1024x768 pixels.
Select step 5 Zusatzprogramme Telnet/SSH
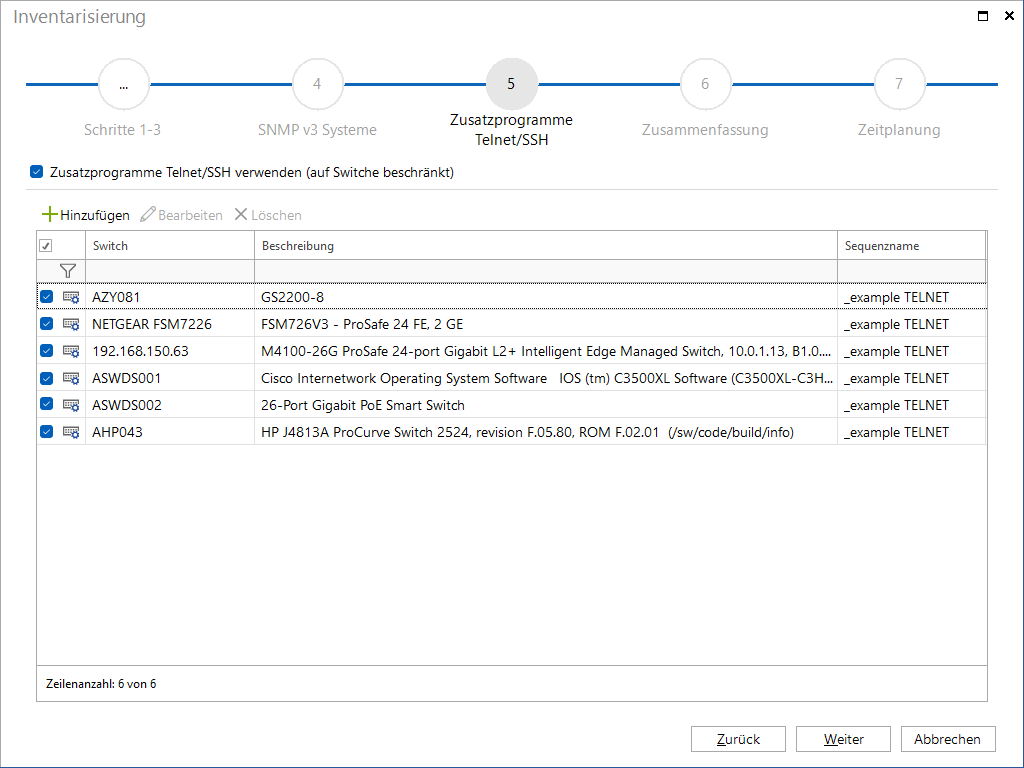coord(511,84)
